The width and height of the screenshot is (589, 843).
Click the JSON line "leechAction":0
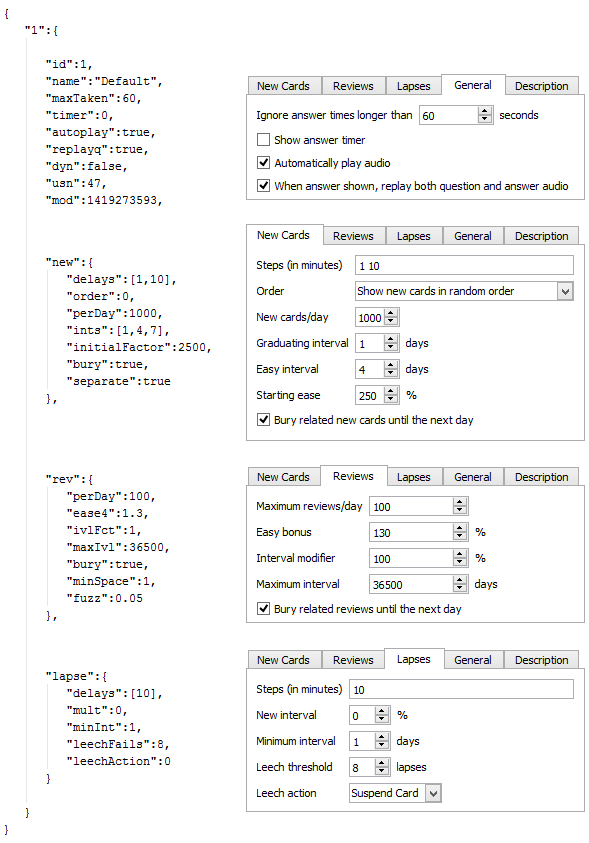118,761
